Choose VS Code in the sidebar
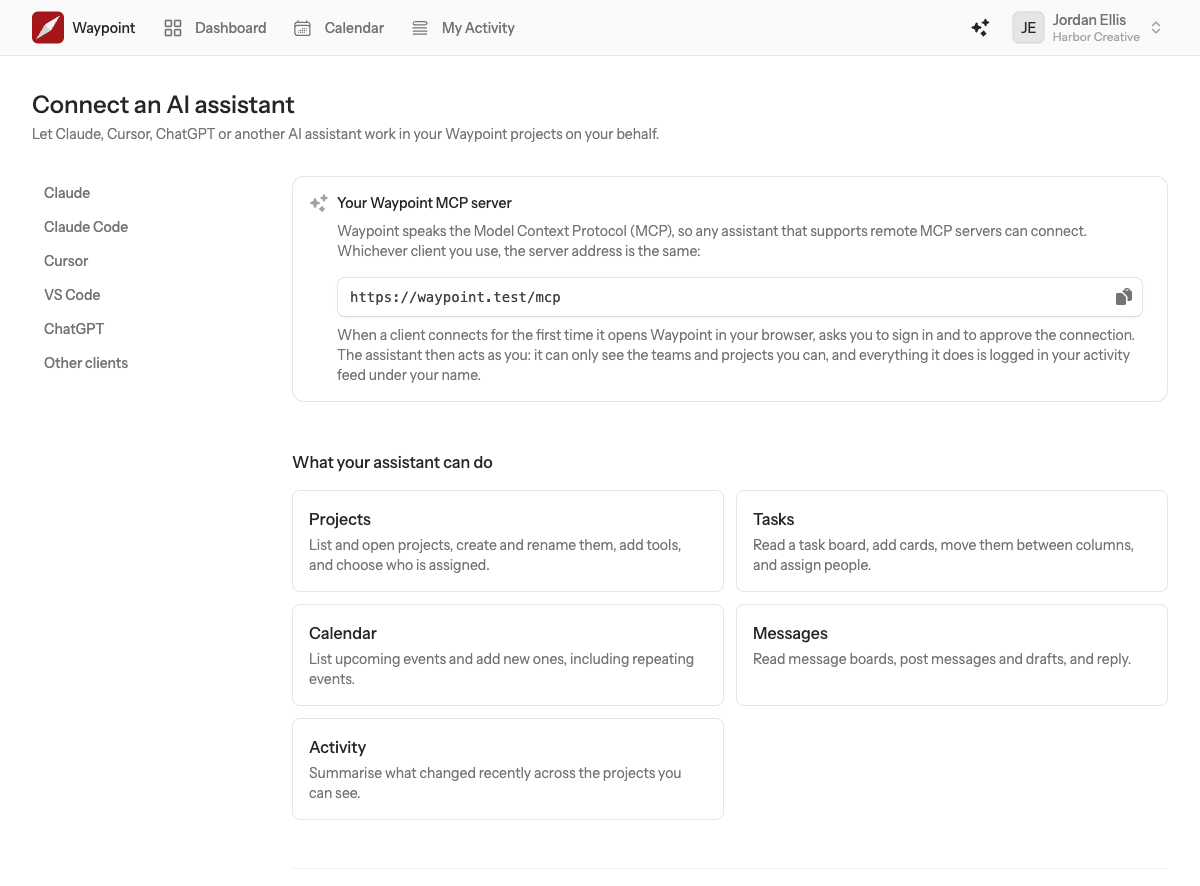The height and width of the screenshot is (886, 1200). (x=72, y=295)
